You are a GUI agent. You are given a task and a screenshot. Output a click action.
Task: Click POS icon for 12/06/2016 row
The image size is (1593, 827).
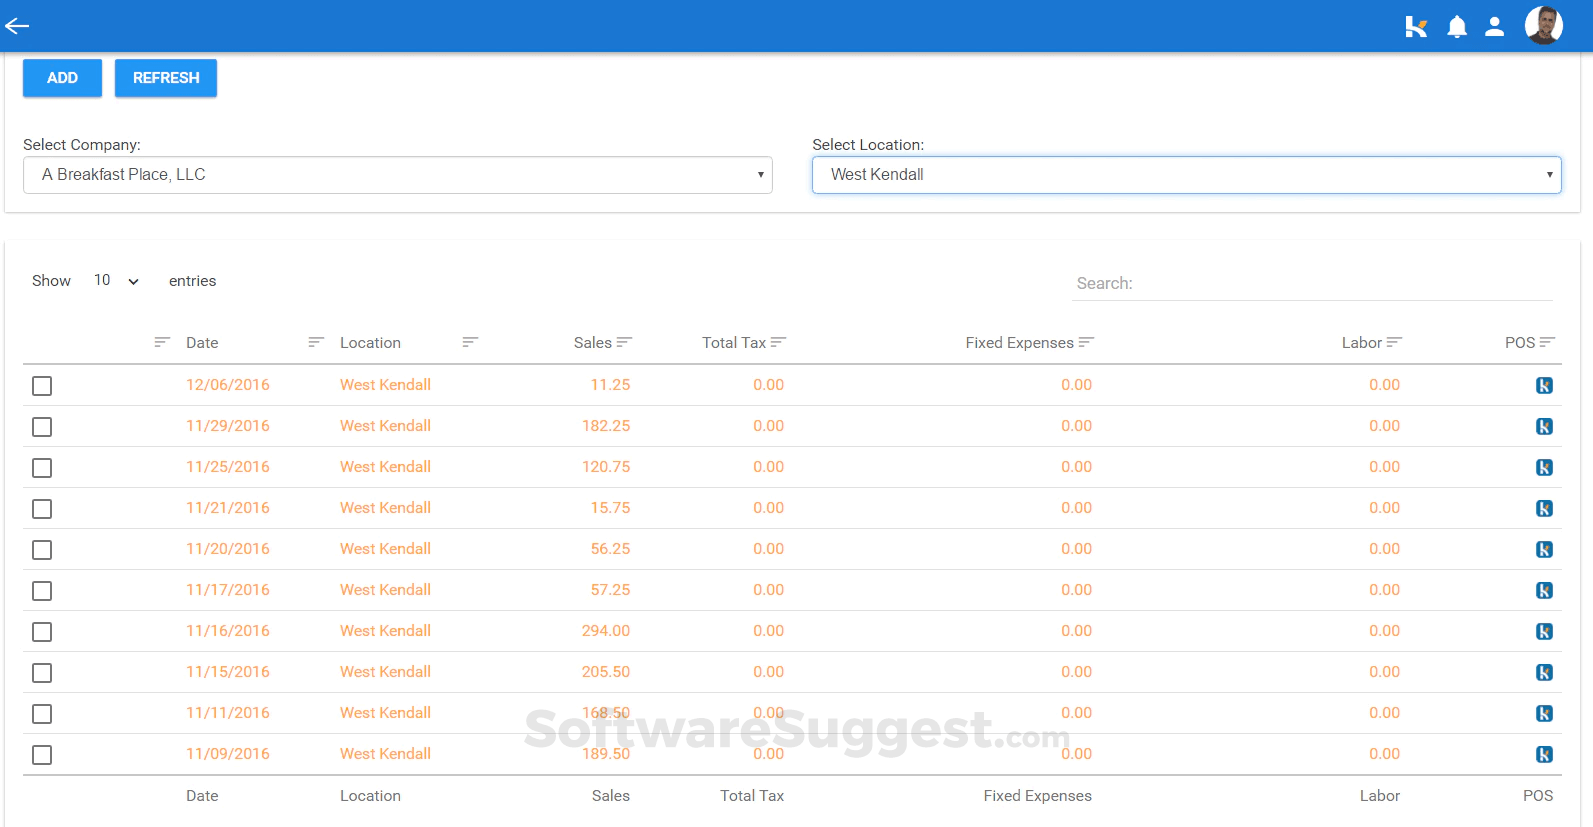point(1544,386)
